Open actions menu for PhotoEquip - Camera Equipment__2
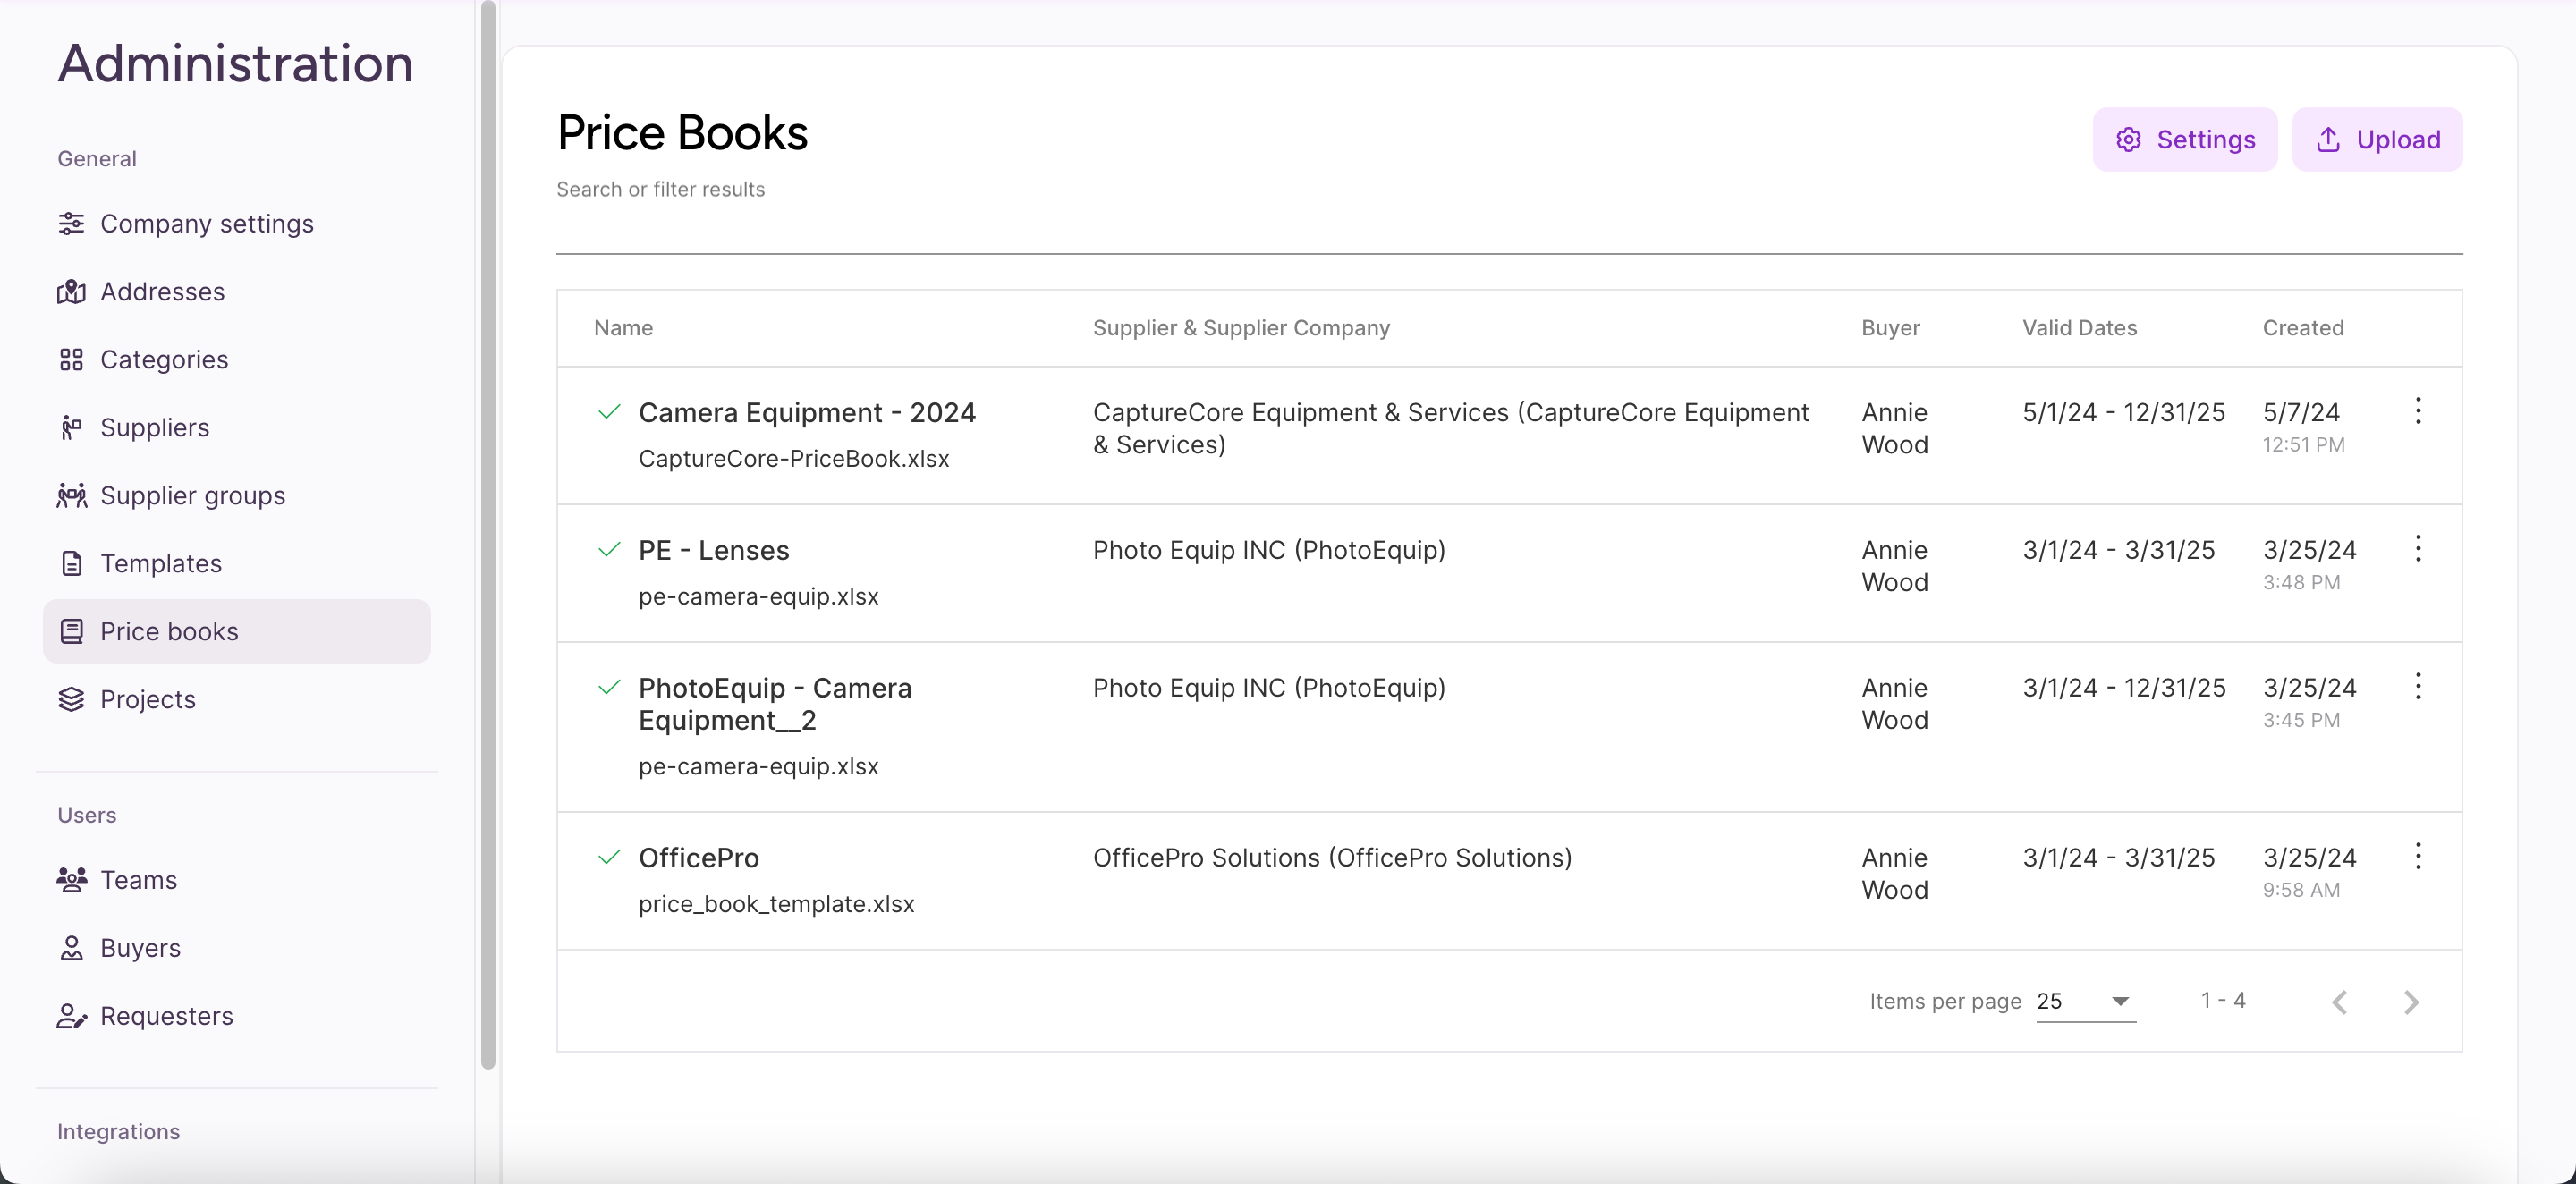 2418,686
